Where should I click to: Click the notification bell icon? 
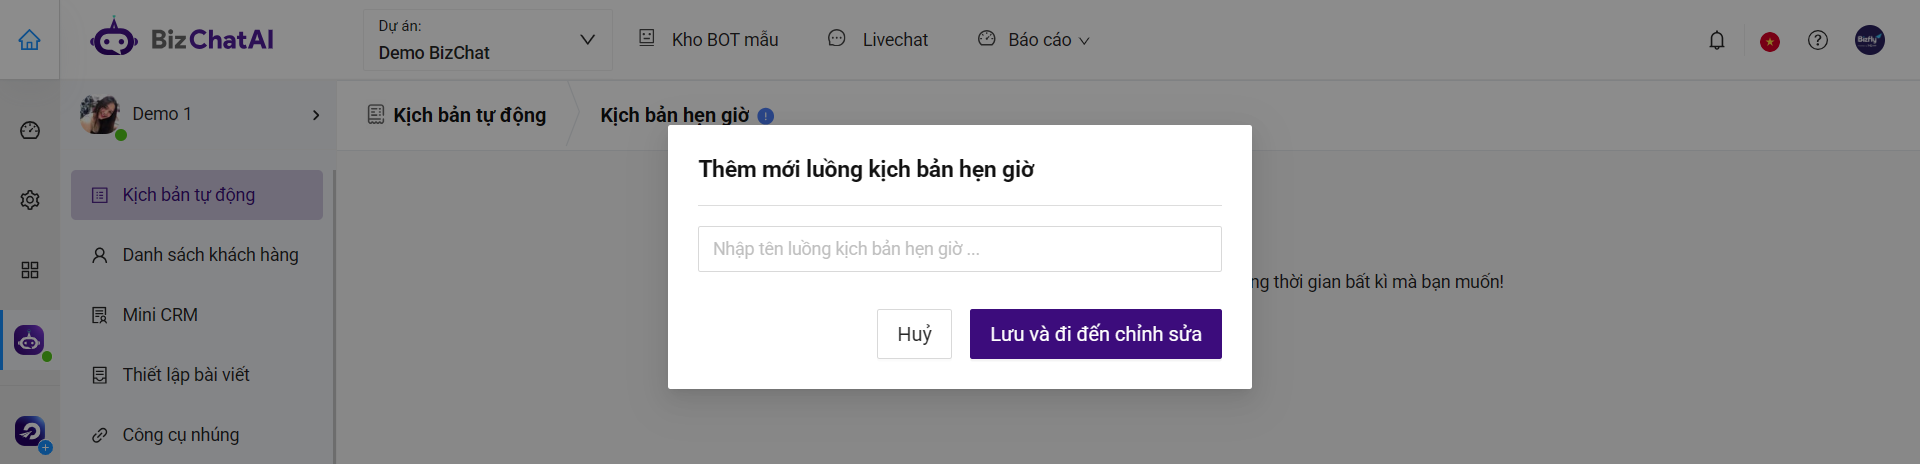[x=1717, y=41]
